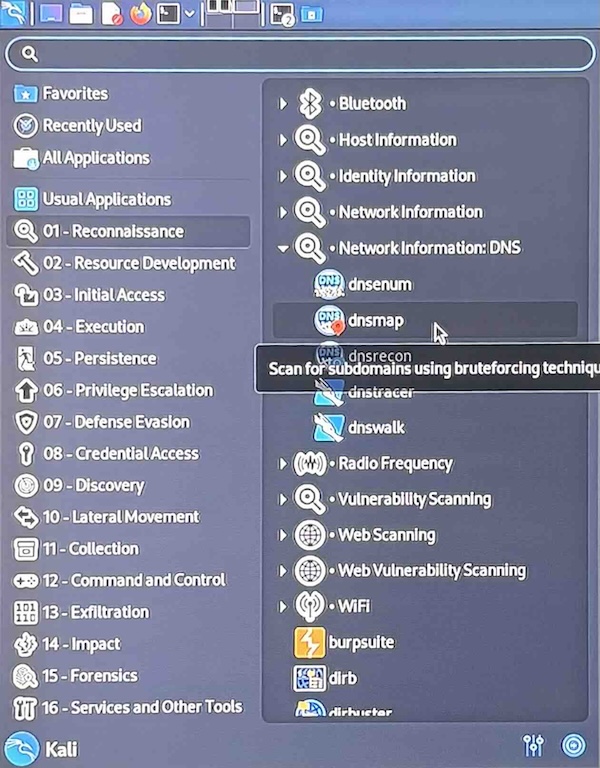Viewport: 600px width, 768px height.
Task: Open menu settings sliders icon
Action: pos(533,745)
